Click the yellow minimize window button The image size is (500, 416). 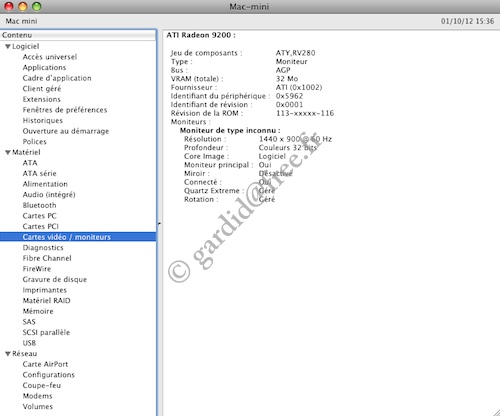click(23, 6)
